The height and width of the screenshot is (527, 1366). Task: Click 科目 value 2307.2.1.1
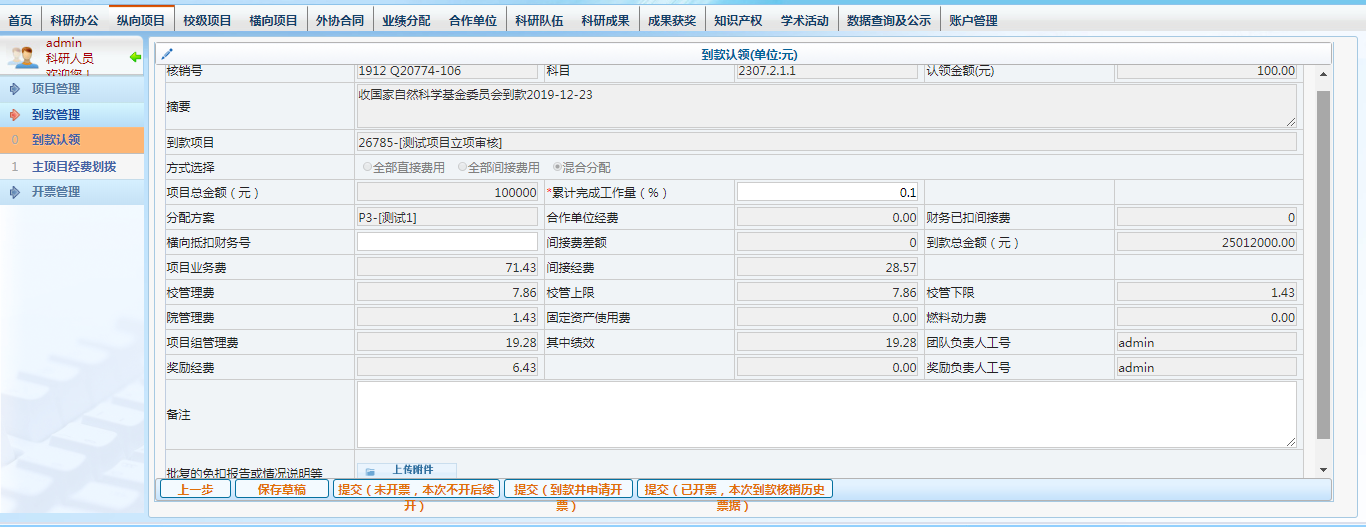pos(827,71)
